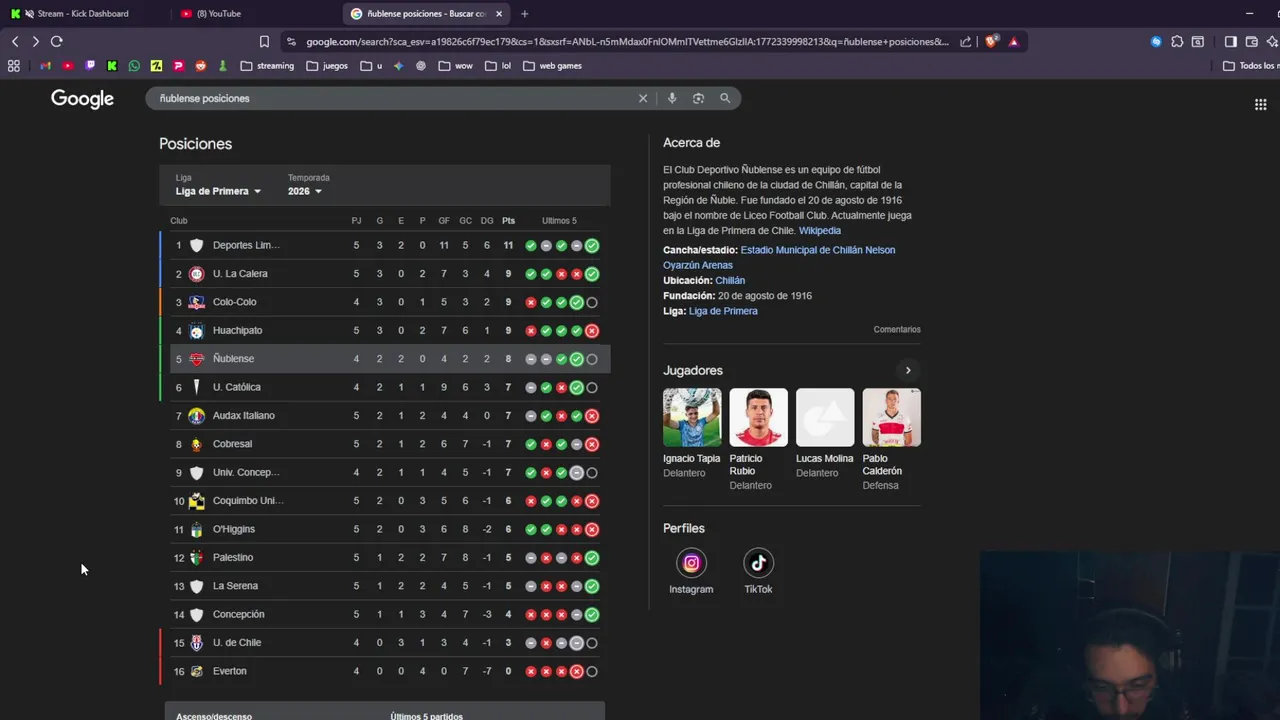This screenshot has height=720, width=1280.
Task: Open the juegos bookmarks folder
Action: point(327,66)
